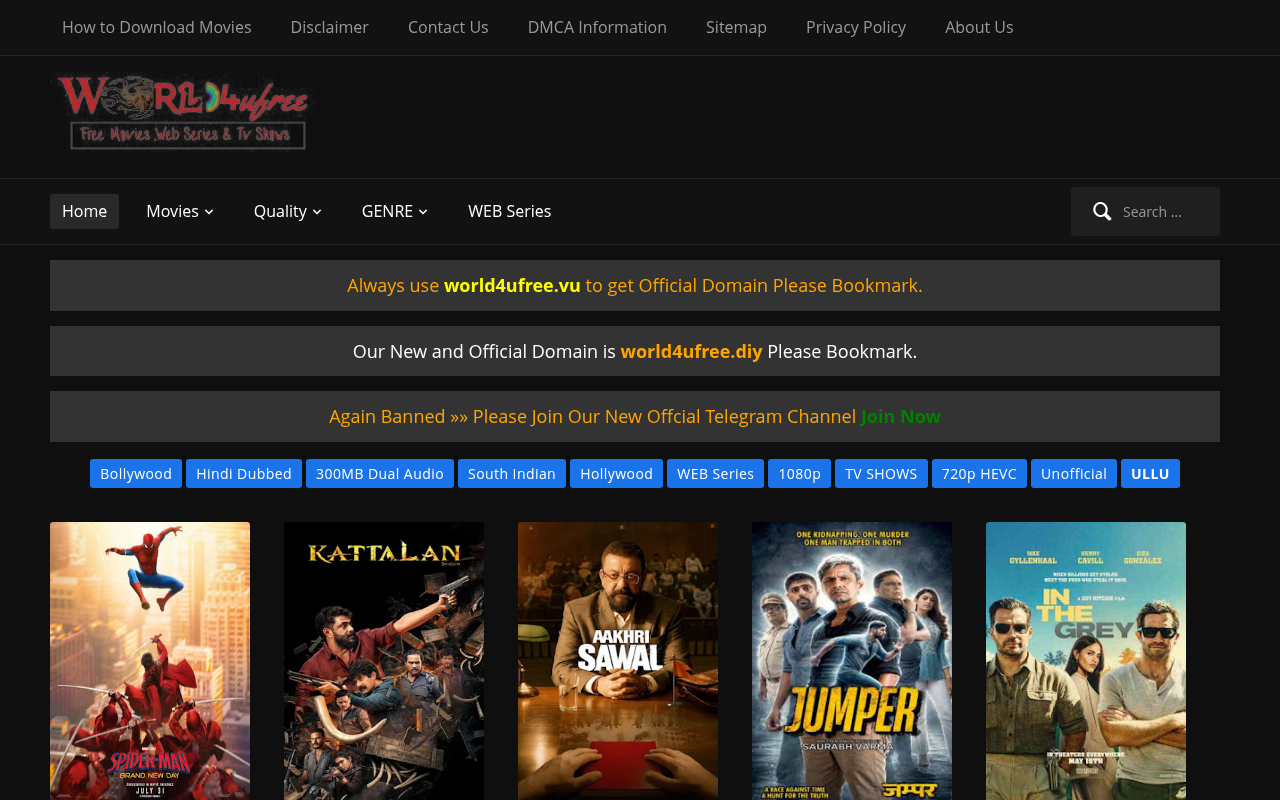Open the Aakhri Sawal movie poster
This screenshot has height=800, width=1280.
tap(618, 661)
